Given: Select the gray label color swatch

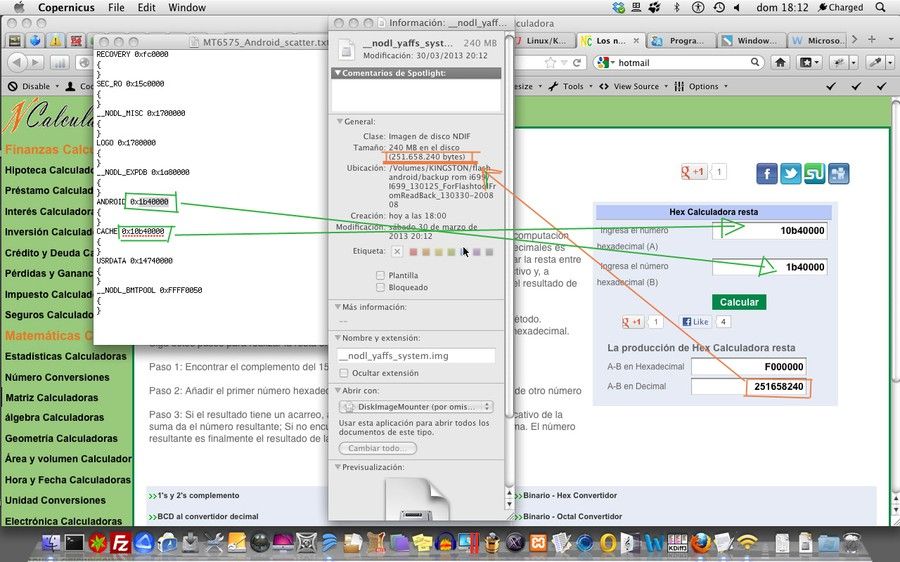Looking at the screenshot, I should [489, 251].
